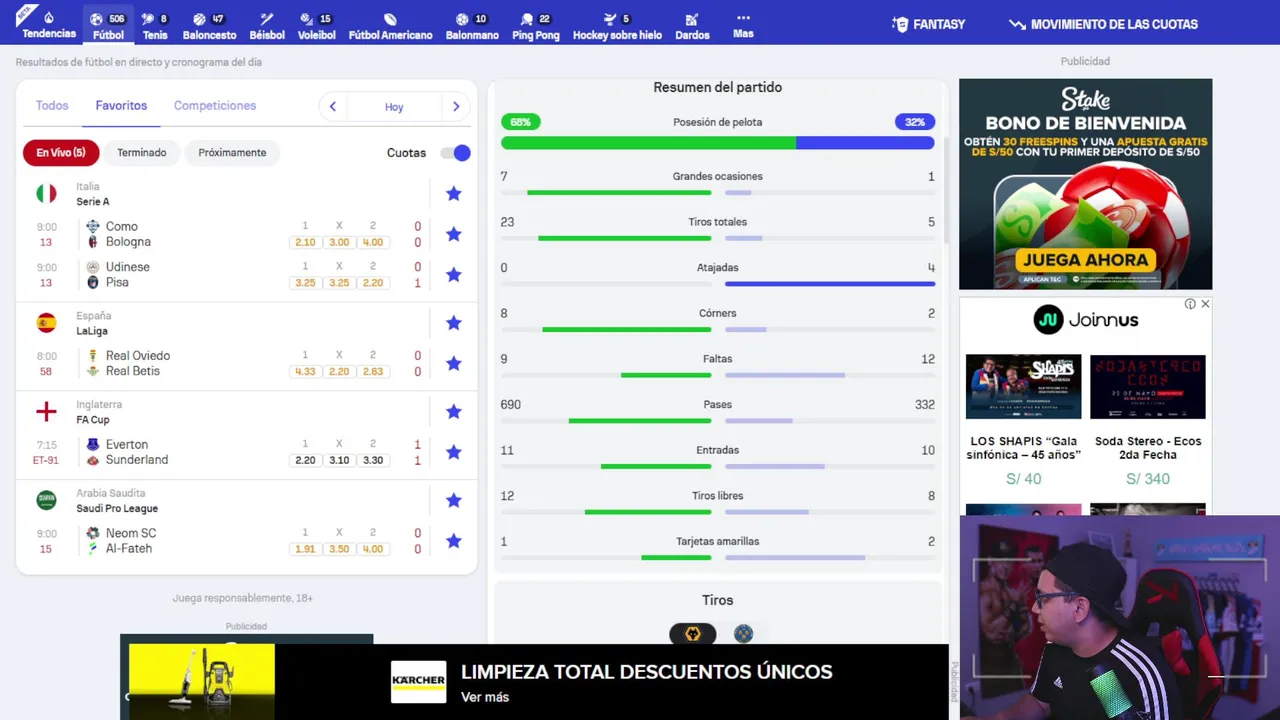The height and width of the screenshot is (720, 1280).
Task: Open the Fantasy section
Action: pos(929,24)
